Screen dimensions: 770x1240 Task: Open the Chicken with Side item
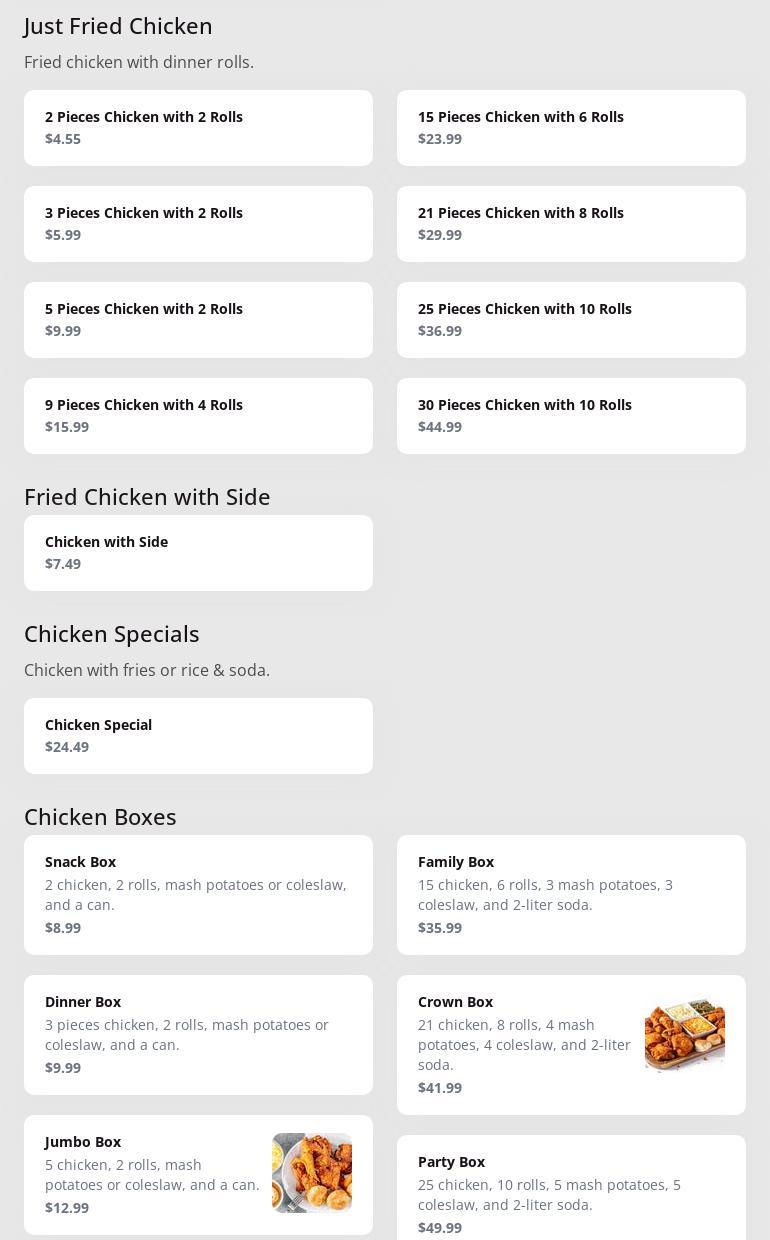(198, 553)
